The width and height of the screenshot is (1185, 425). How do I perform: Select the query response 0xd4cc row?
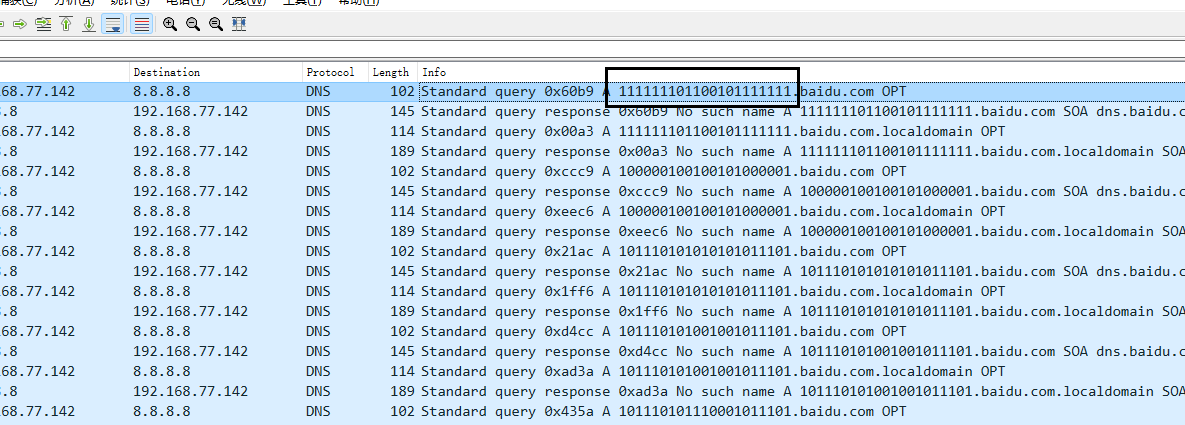coord(592,352)
